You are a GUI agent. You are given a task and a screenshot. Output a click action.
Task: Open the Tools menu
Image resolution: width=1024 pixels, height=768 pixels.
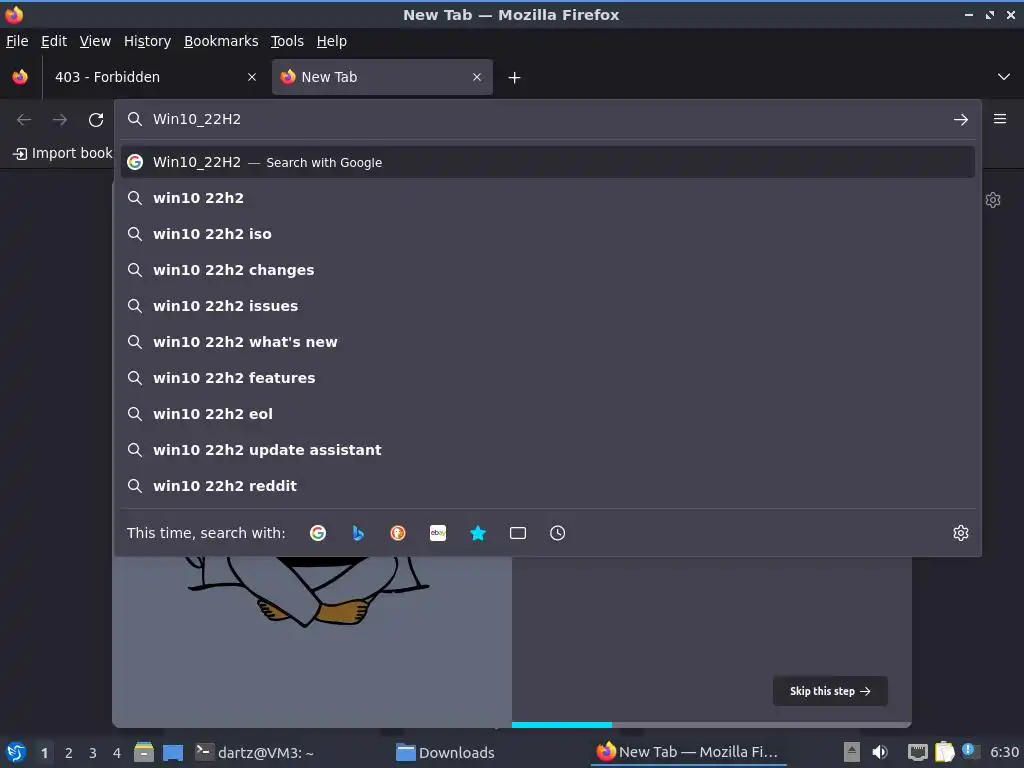(x=287, y=41)
